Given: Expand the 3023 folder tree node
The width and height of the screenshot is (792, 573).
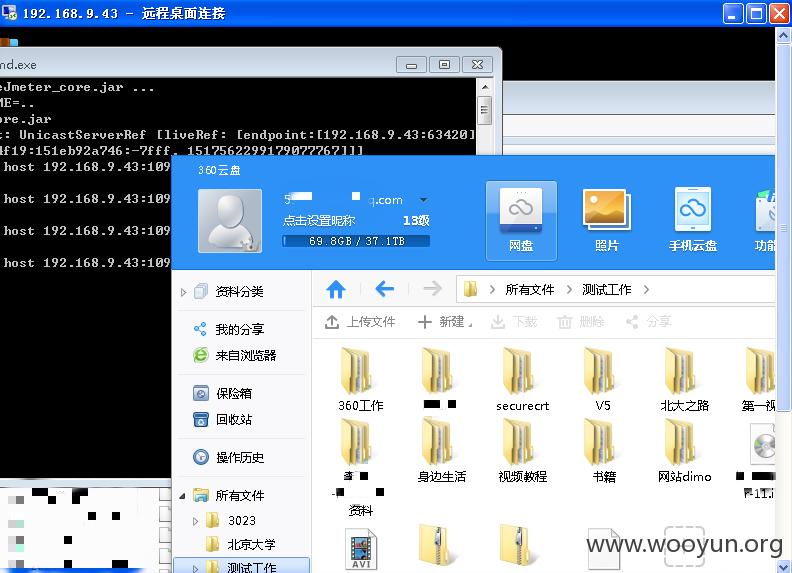Looking at the screenshot, I should click(x=195, y=520).
